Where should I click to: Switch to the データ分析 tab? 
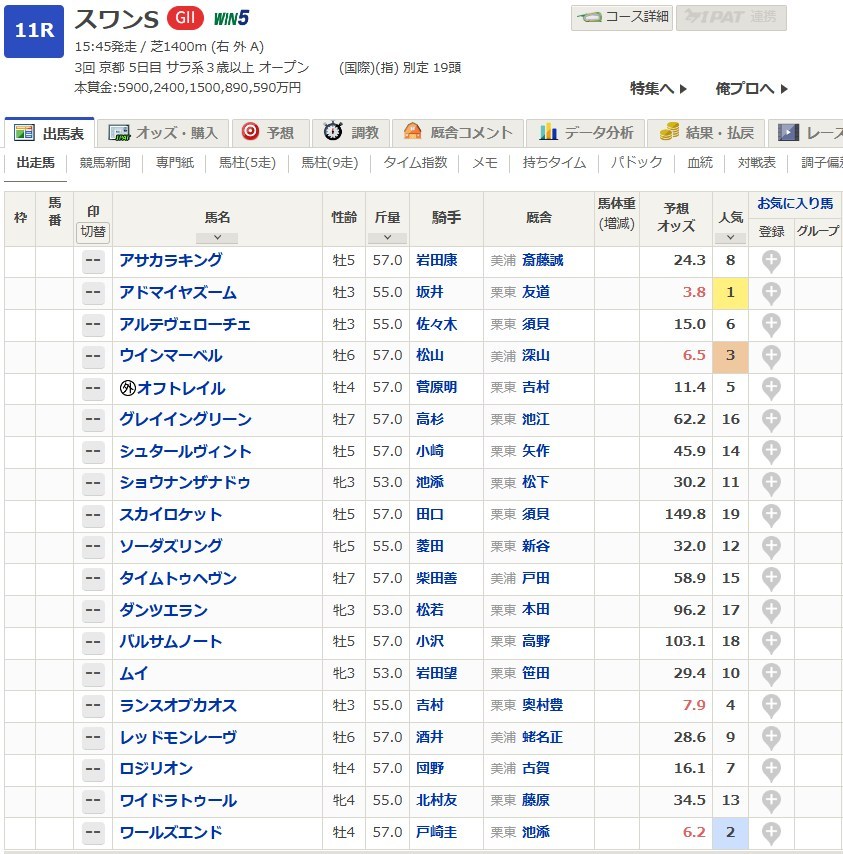pos(586,132)
